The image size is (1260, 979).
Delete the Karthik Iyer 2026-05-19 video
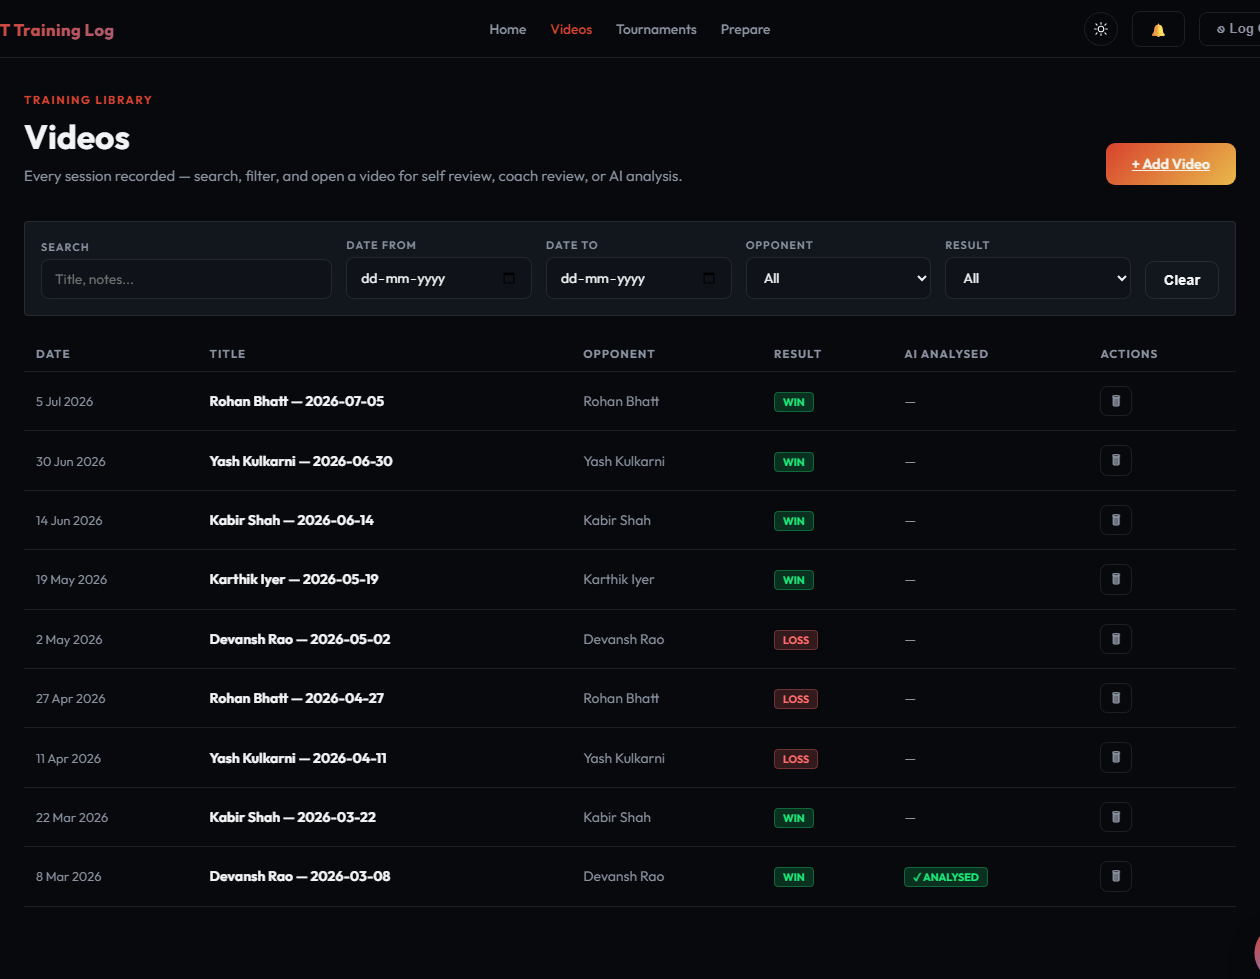[x=1116, y=579]
